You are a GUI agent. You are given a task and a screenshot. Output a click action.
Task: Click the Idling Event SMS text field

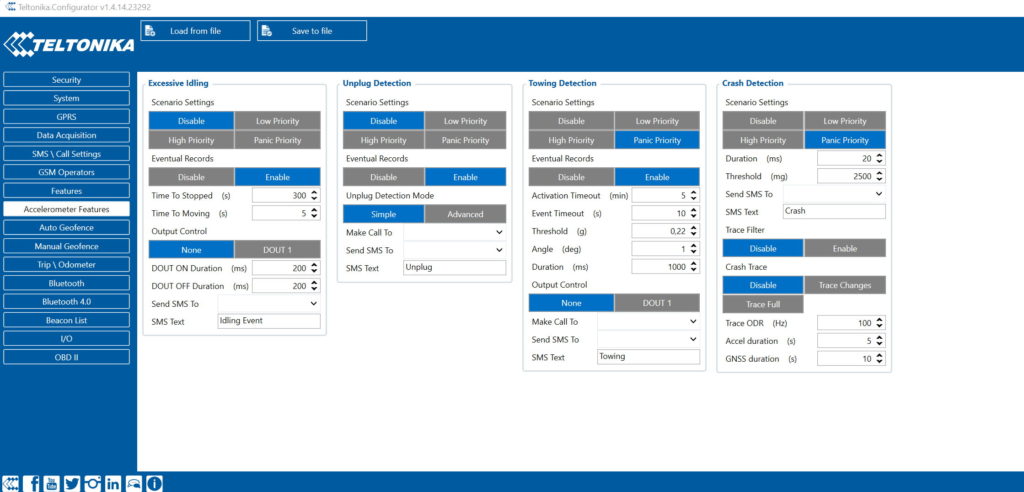pyautogui.click(x=269, y=321)
